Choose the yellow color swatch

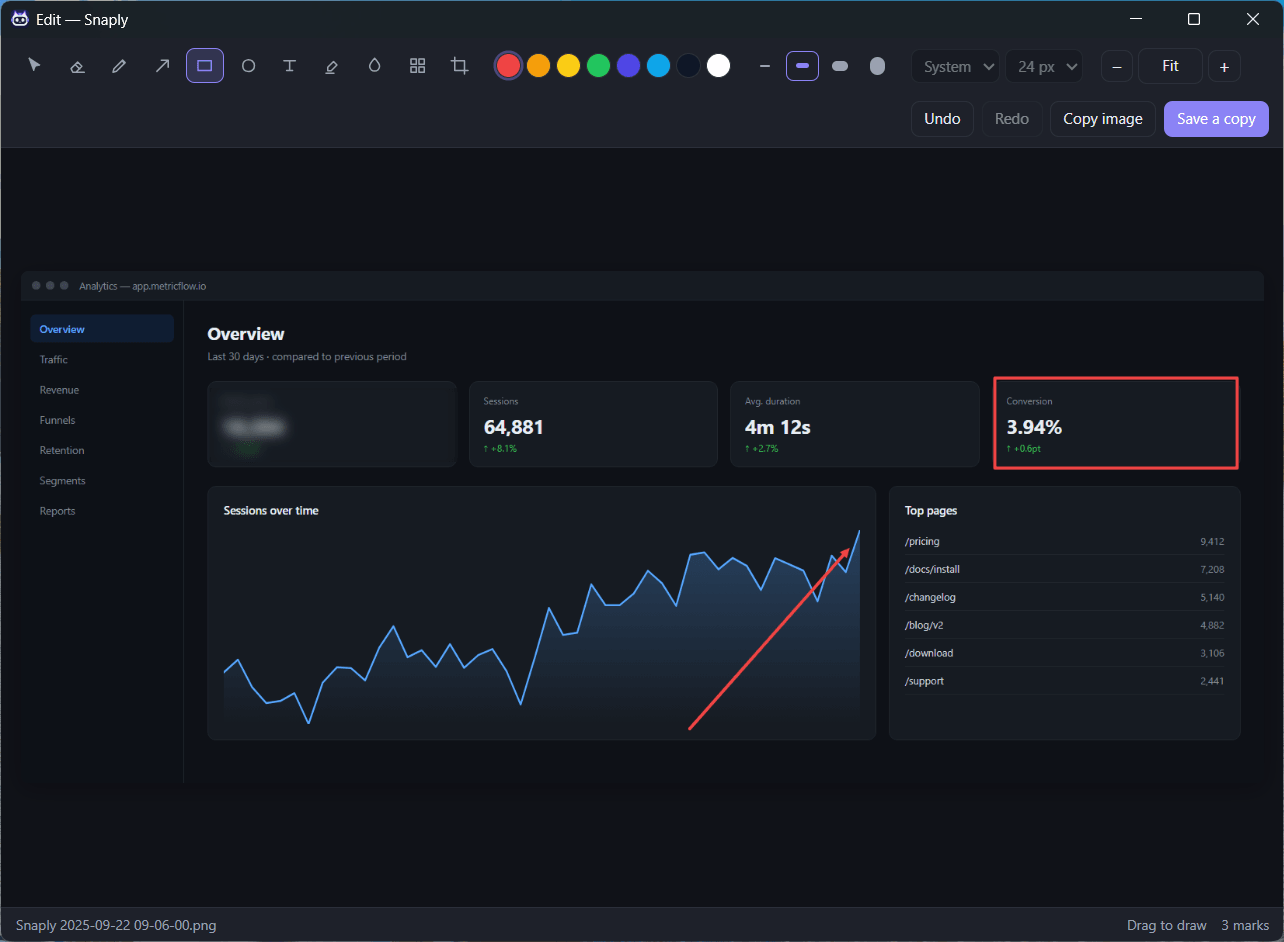(568, 66)
